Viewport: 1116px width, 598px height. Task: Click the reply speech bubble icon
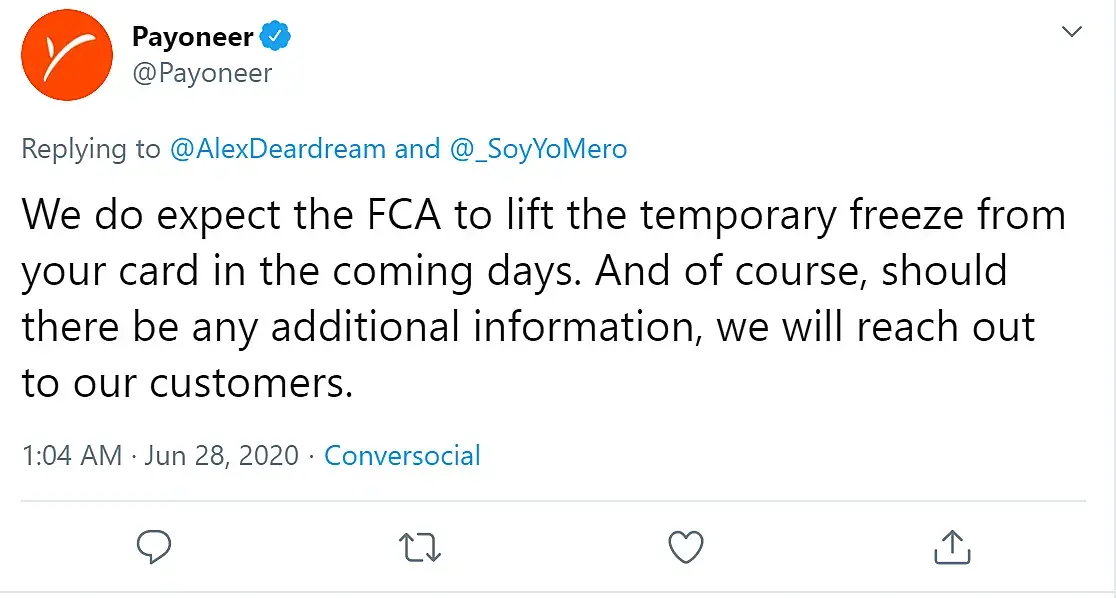[x=152, y=547]
